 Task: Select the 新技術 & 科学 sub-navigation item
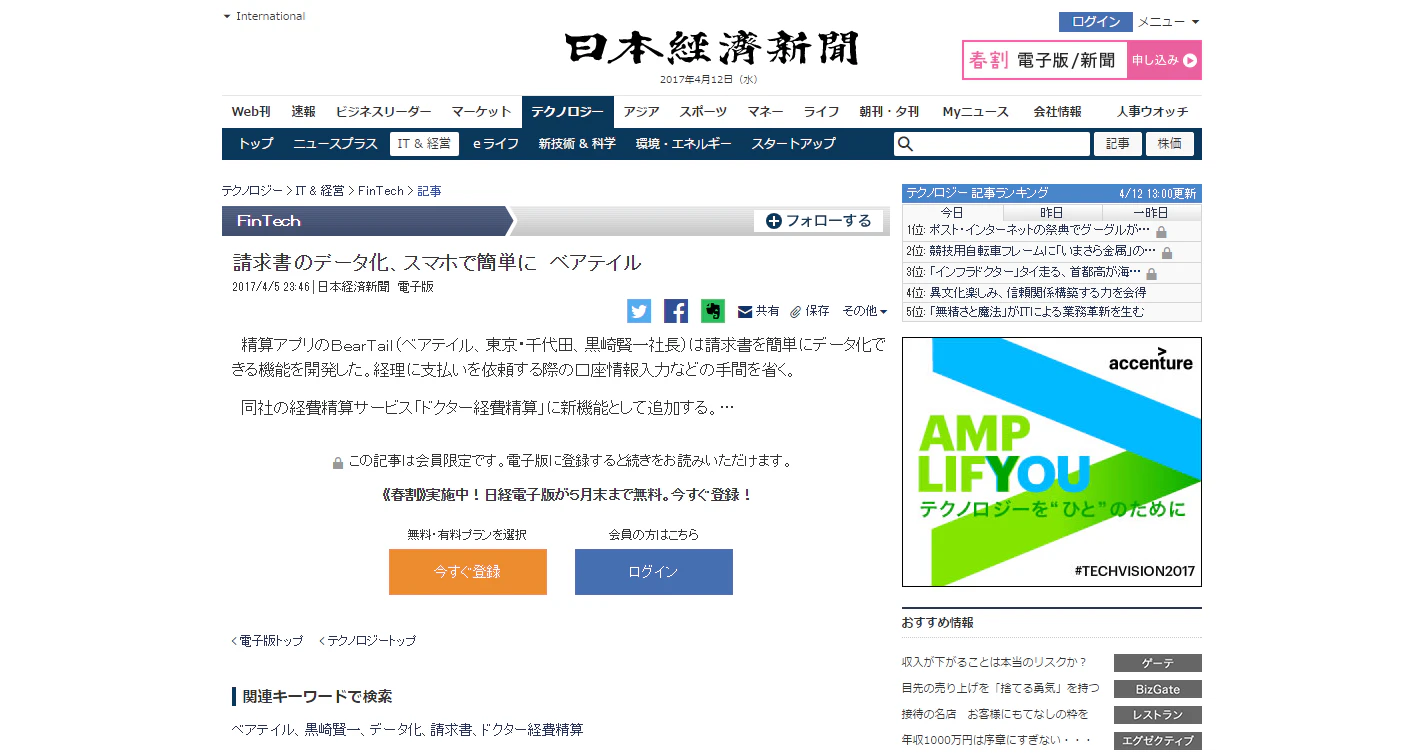[577, 144]
